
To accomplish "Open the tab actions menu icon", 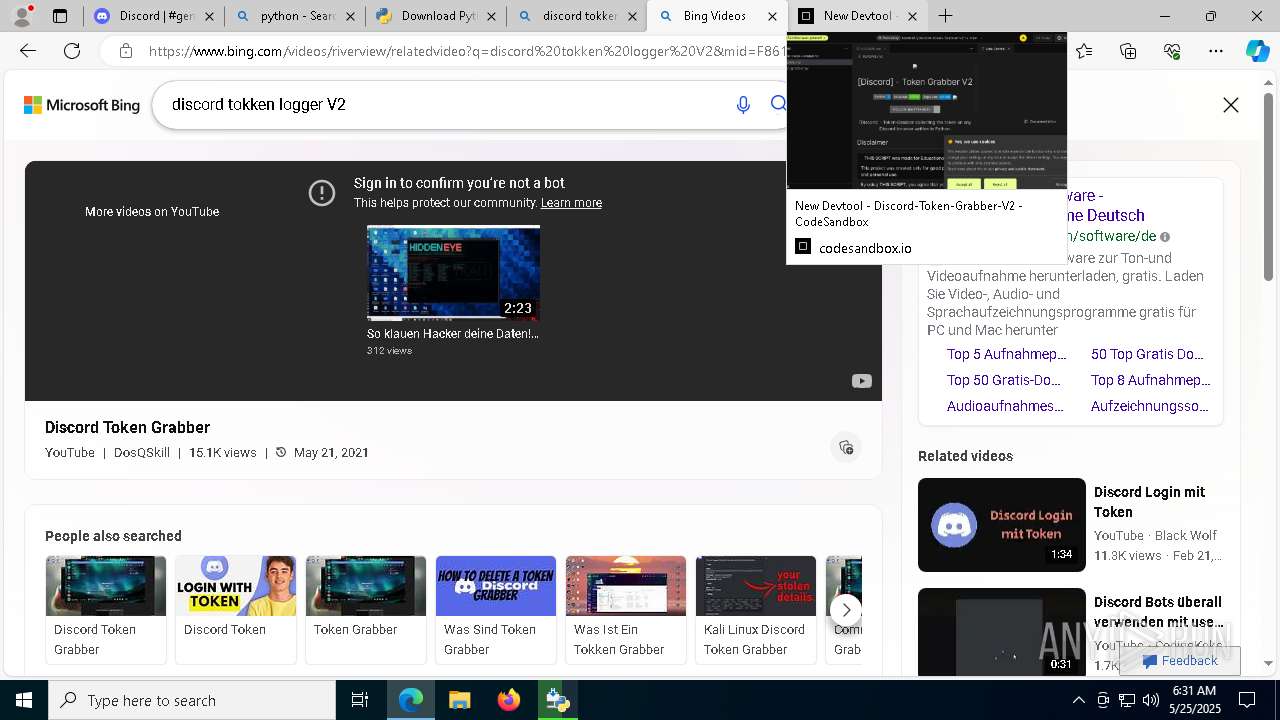I will pyautogui.click(x=60, y=16).
